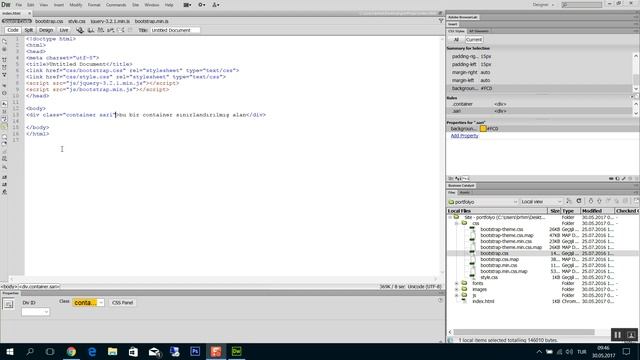The image size is (640, 360).
Task: Switch to Code view
Action: point(13,30)
